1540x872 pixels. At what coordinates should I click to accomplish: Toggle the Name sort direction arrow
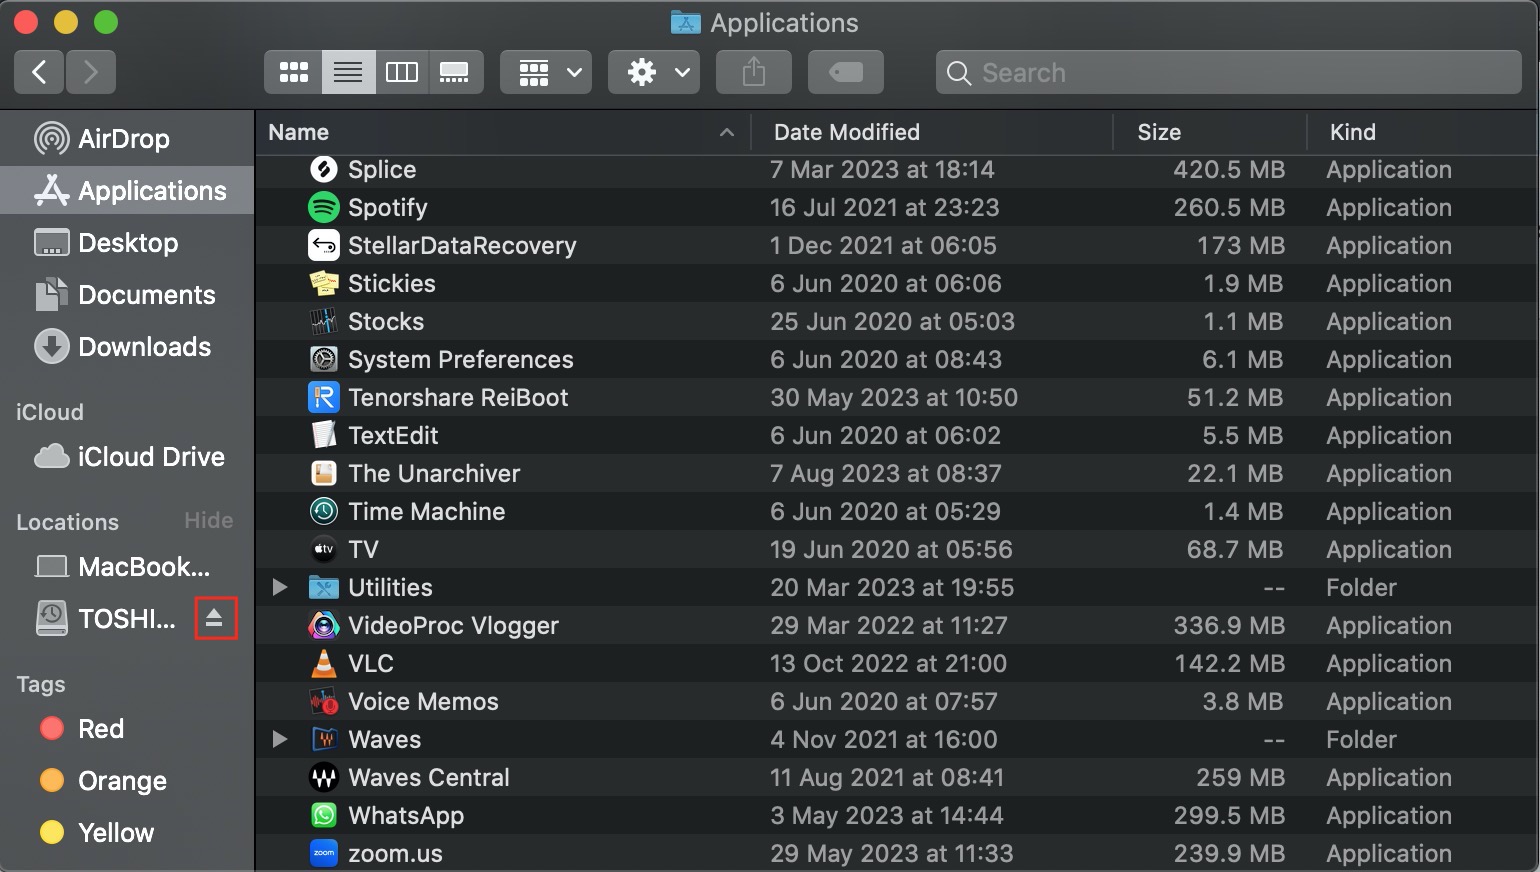(x=727, y=132)
